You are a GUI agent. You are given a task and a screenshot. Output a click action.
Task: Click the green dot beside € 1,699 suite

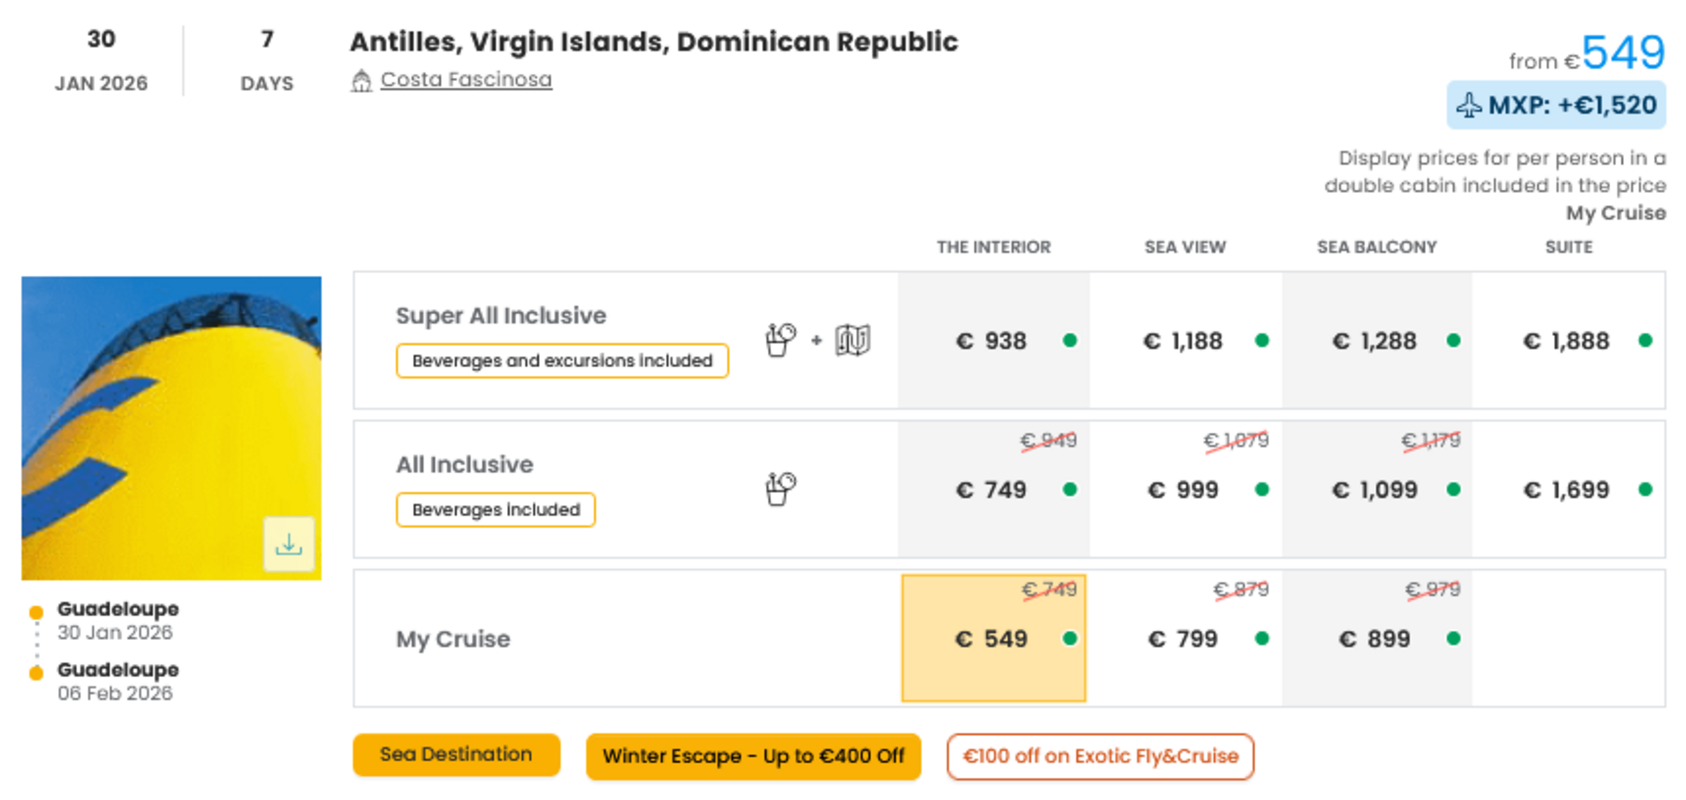(x=1645, y=490)
